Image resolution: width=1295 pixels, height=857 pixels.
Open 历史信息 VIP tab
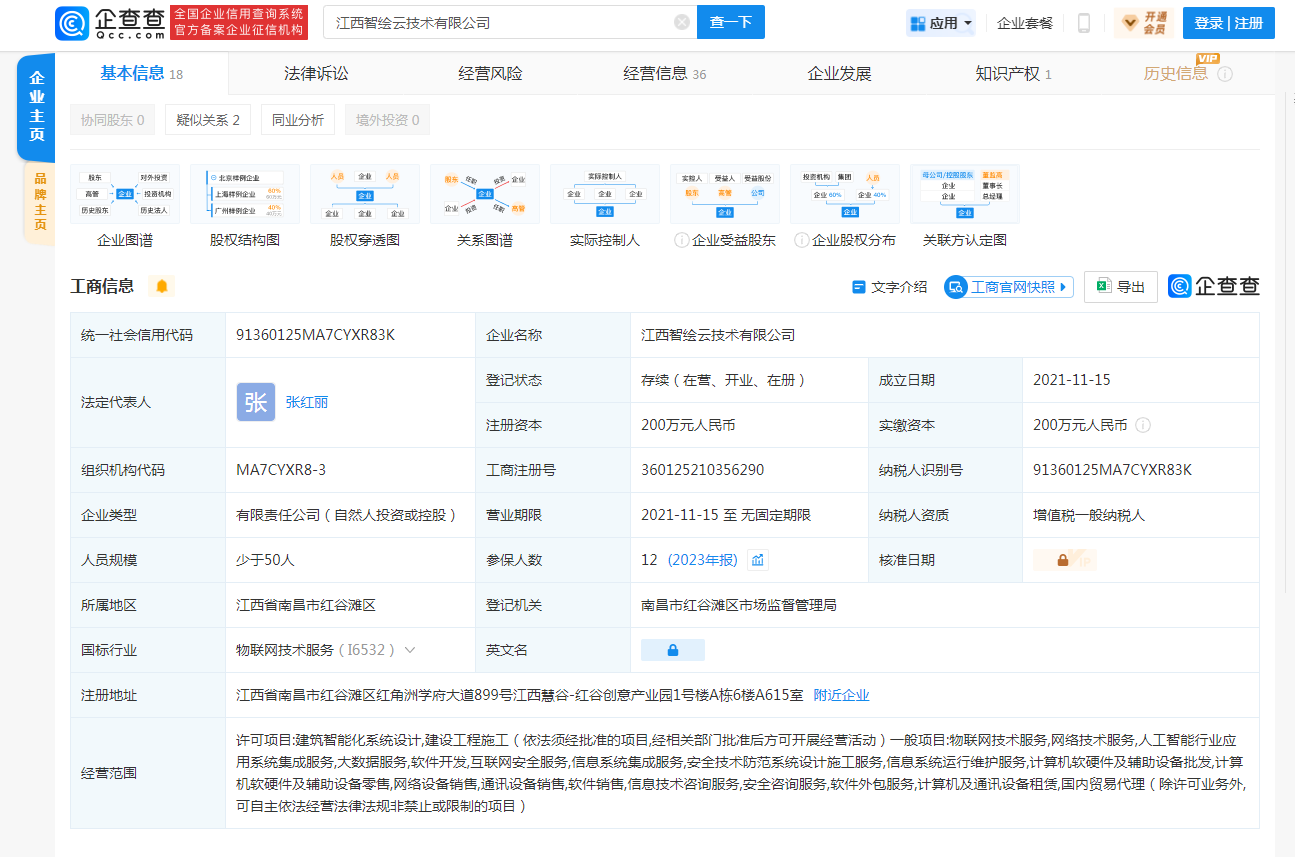[1176, 73]
